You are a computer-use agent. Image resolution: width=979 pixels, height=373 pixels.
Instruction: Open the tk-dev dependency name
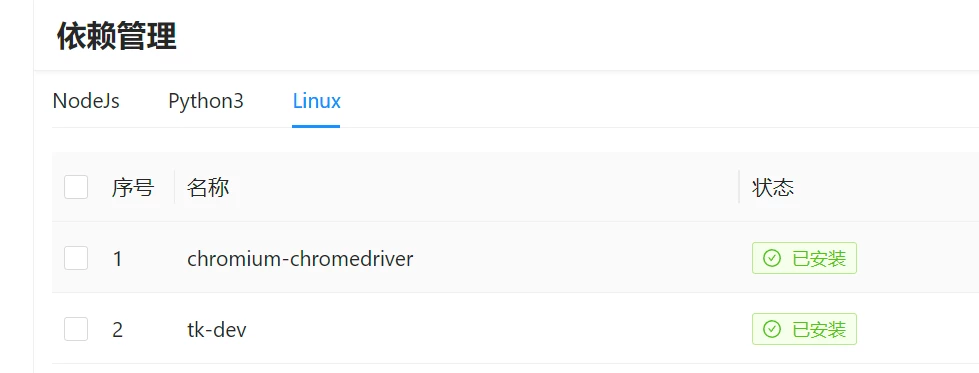tap(217, 329)
